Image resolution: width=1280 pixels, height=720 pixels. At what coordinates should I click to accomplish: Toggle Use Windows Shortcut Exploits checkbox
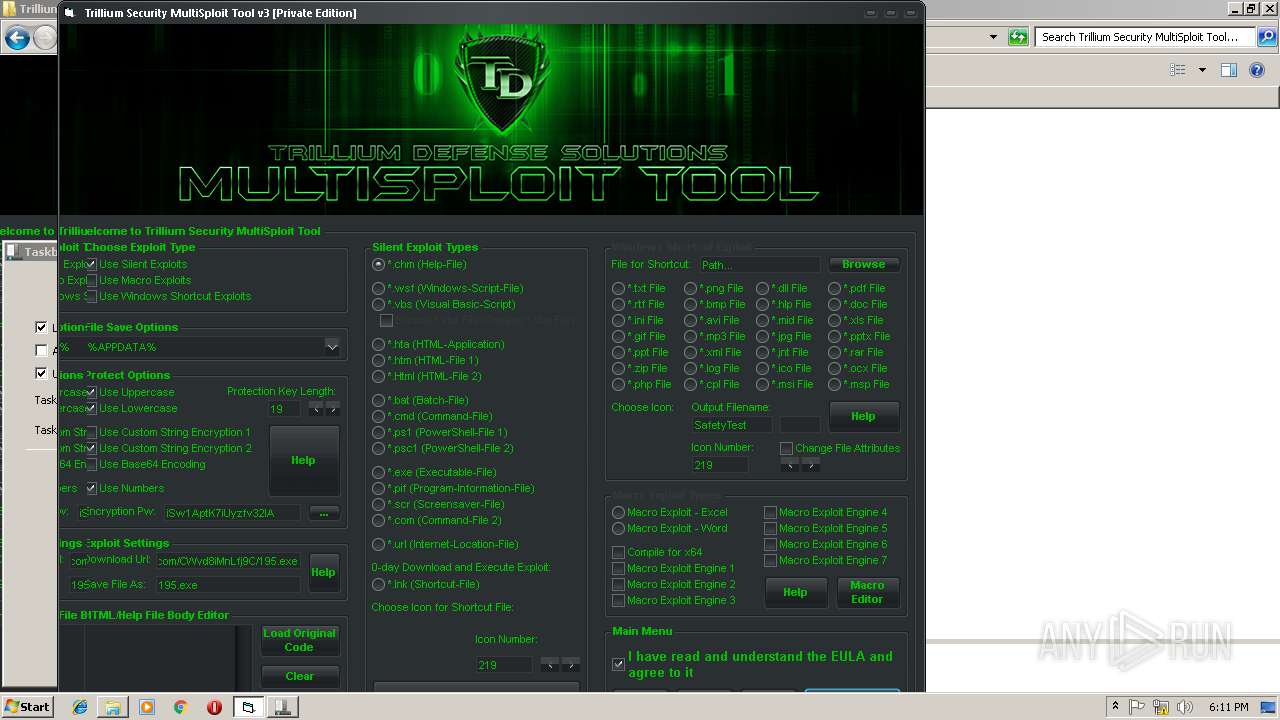click(x=91, y=297)
